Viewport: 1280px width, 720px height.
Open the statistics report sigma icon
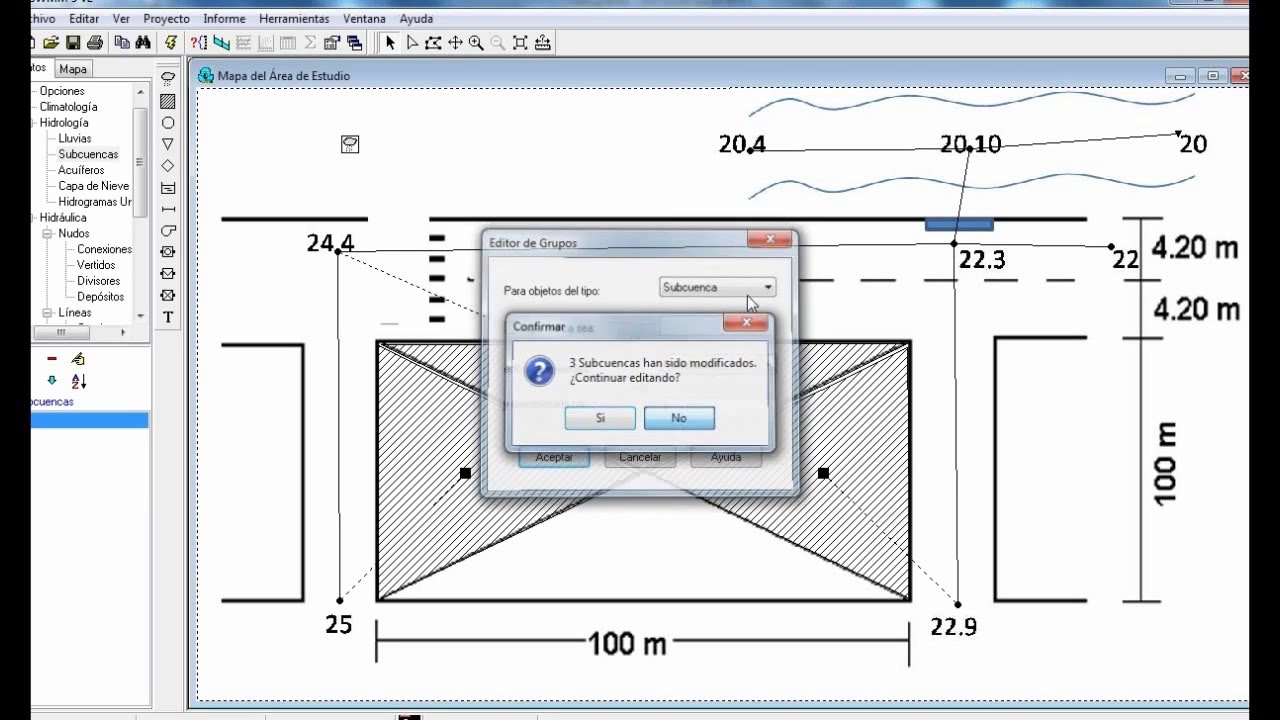310,43
